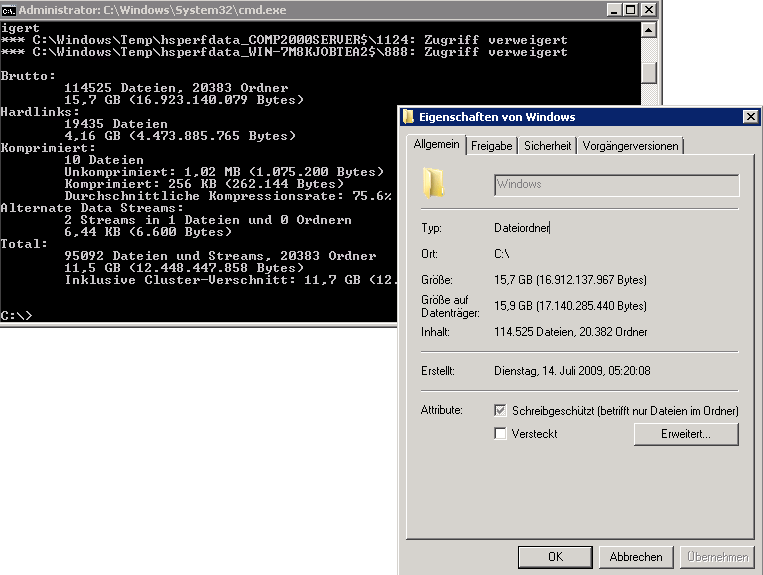This screenshot has width=763, height=575.
Task: Minimize the Administrator cmd.exe window
Action: pos(611,9)
